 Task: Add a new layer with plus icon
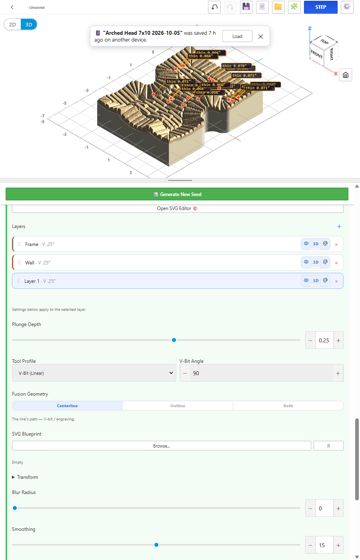339,226
